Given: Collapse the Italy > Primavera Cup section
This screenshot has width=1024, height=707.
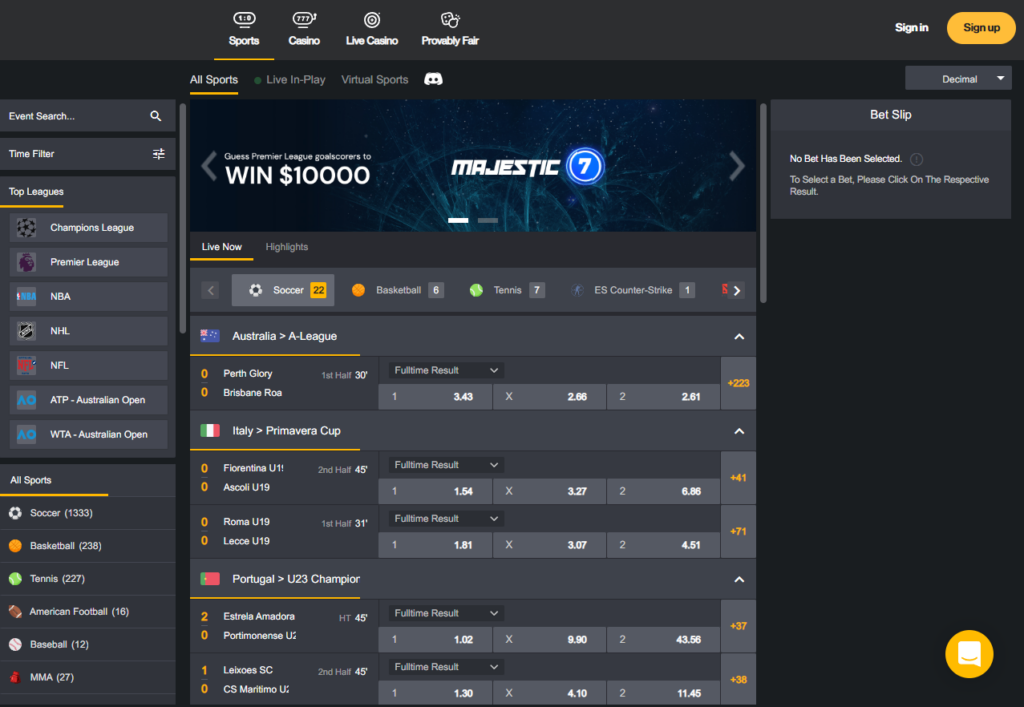Looking at the screenshot, I should tap(739, 432).
